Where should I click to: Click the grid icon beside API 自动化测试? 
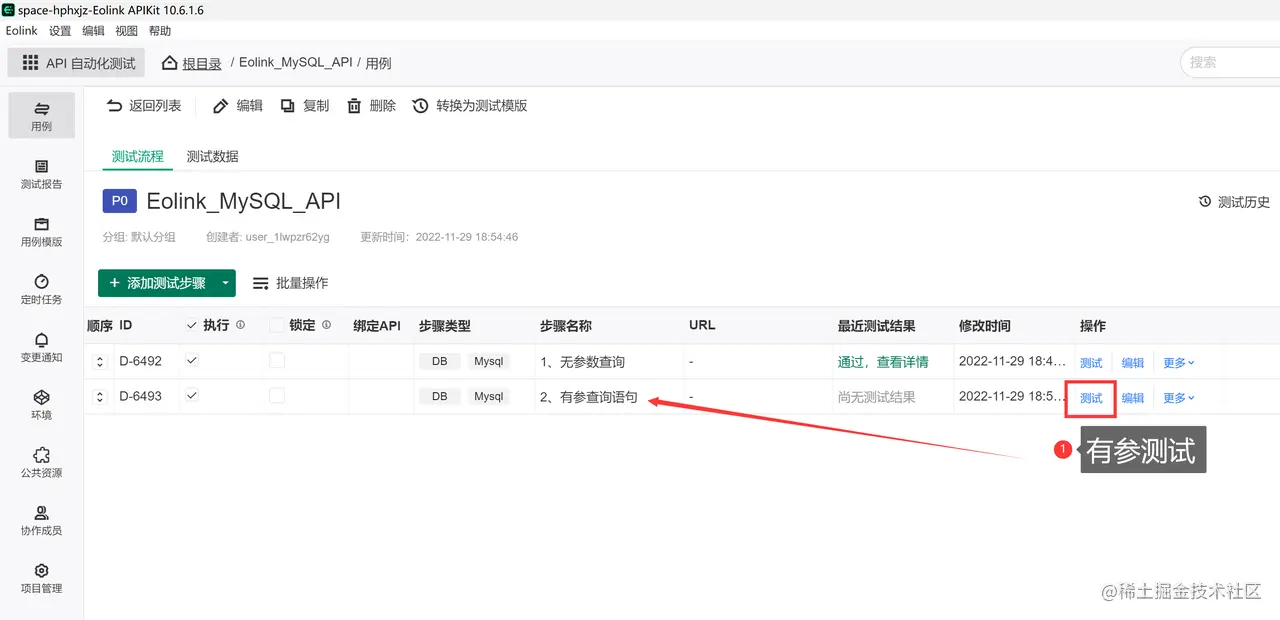click(x=30, y=63)
